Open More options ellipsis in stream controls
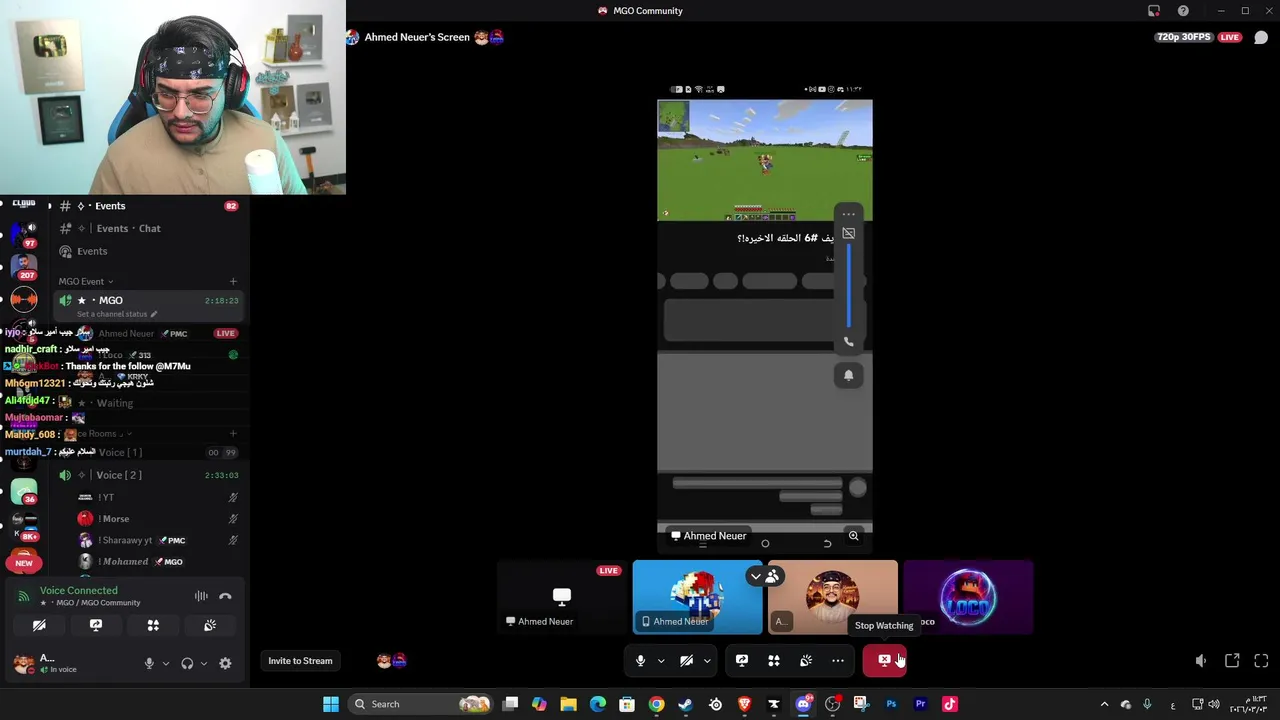Viewport: 1280px width, 720px height. coord(838,661)
